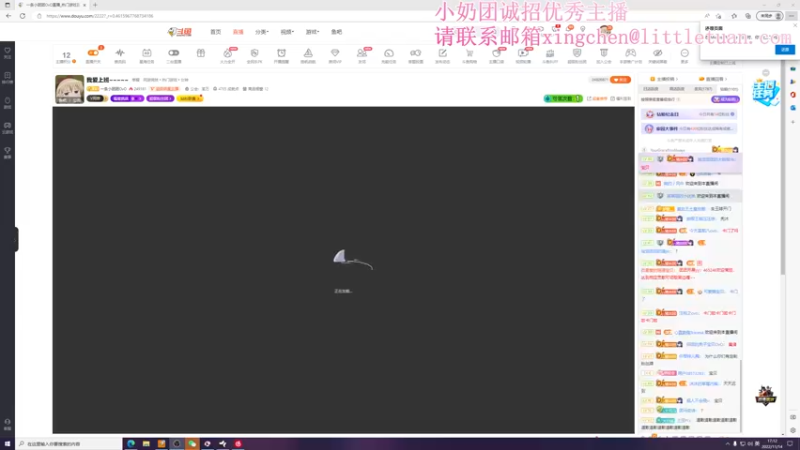Image resolution: width=800 pixels, height=450 pixels.
Task: Open the audio waveform tool
Action: pyautogui.click(x=120, y=53)
